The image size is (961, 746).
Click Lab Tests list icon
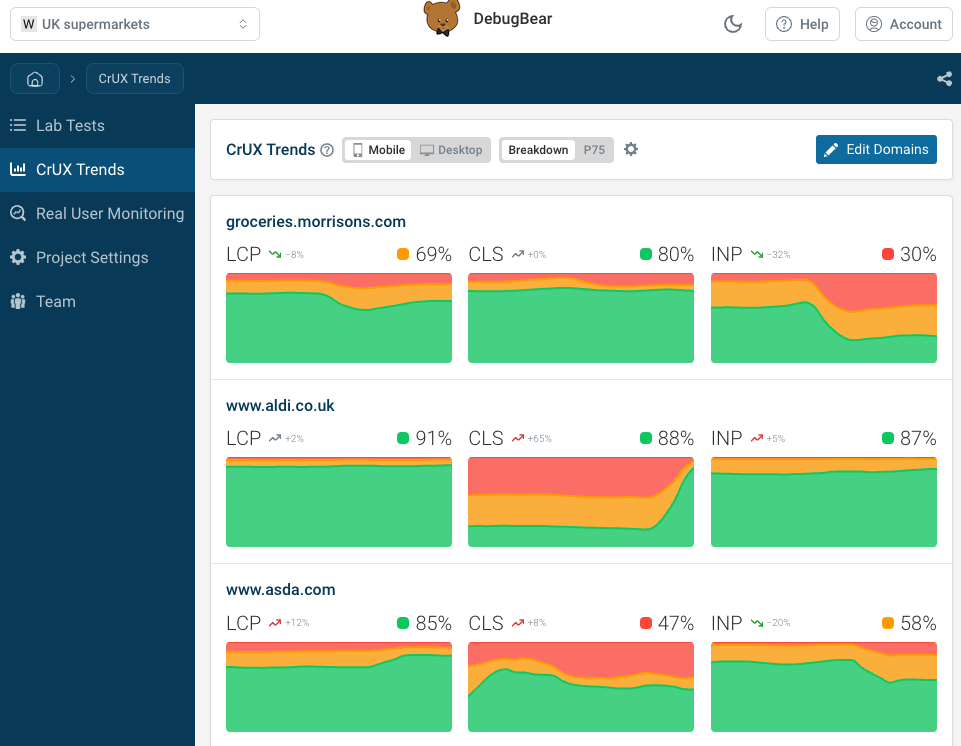[18, 125]
